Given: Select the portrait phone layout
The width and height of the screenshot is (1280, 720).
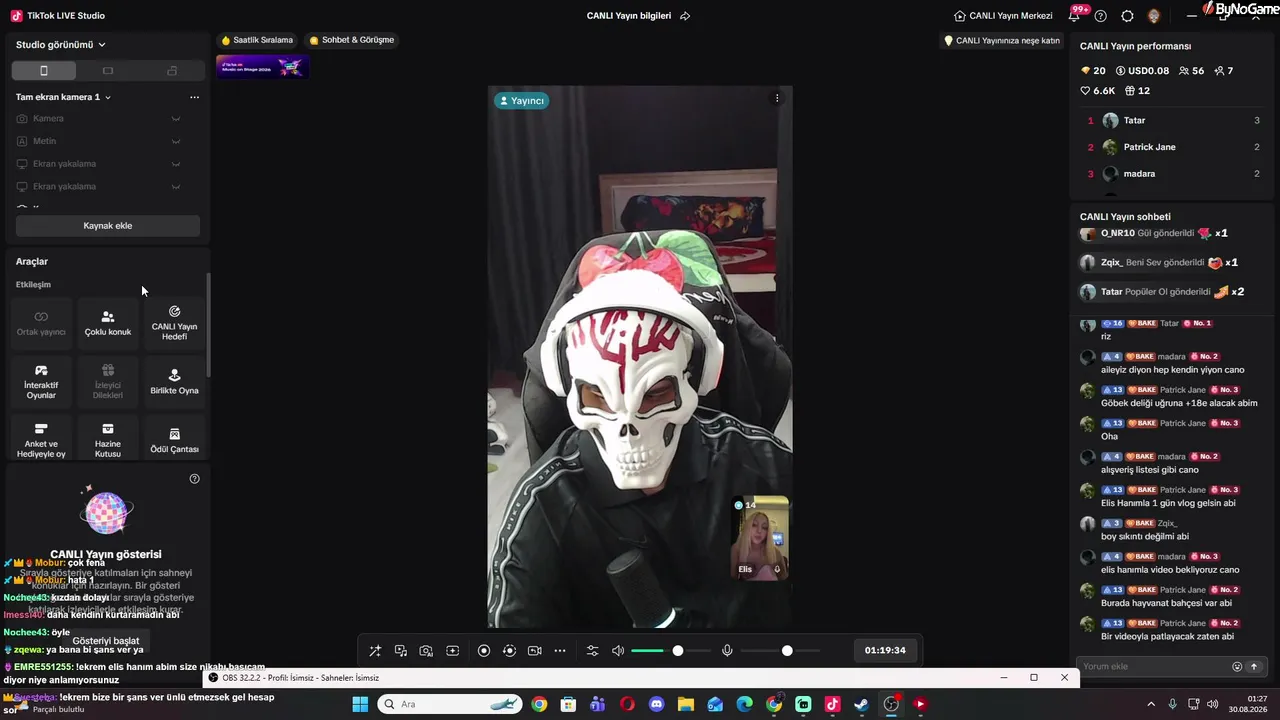Looking at the screenshot, I should [x=43, y=71].
